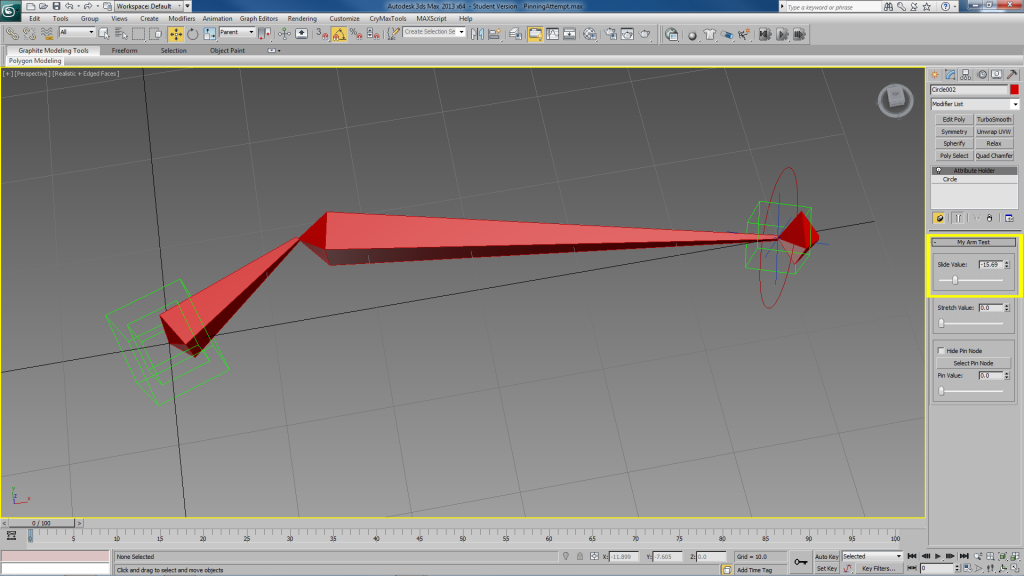Click the red object color swatch
Viewport: 1024px width, 576px height.
(1014, 90)
